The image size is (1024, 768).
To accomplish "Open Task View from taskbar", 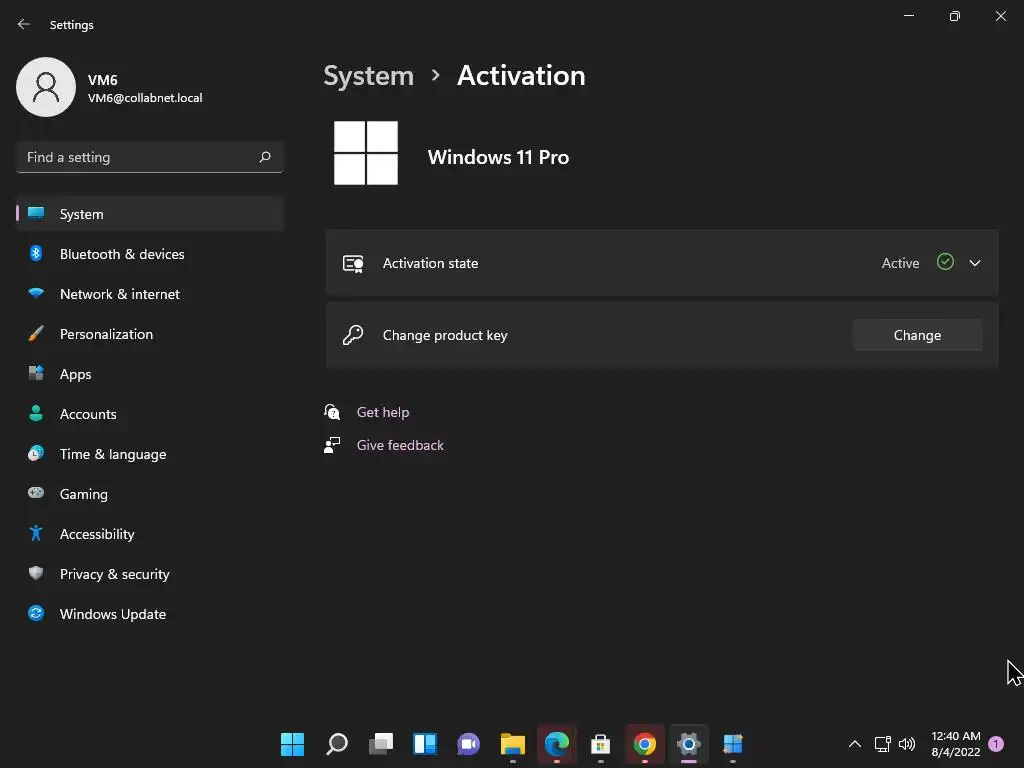I will (x=381, y=744).
